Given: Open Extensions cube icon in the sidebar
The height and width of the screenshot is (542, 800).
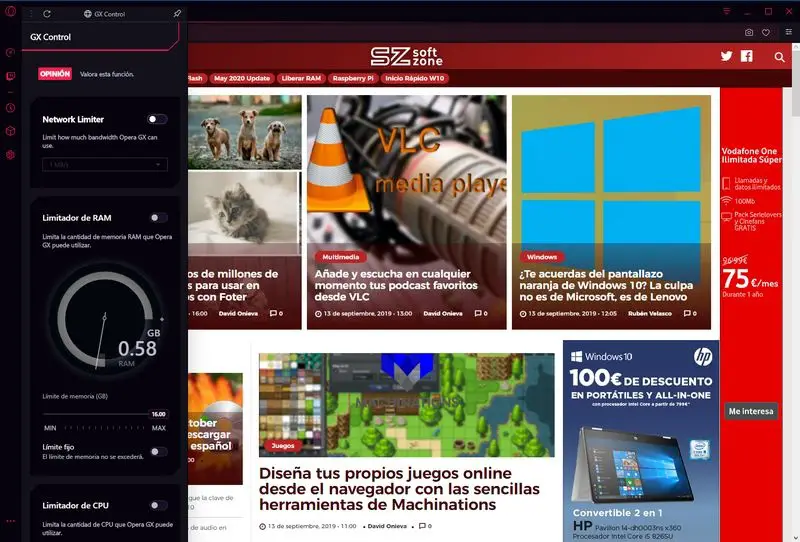Looking at the screenshot, I should point(10,131).
